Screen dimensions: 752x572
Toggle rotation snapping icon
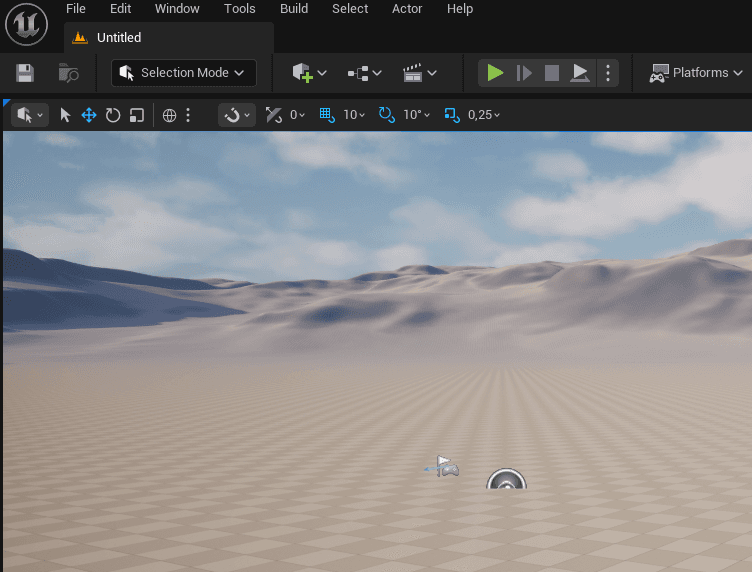click(387, 115)
